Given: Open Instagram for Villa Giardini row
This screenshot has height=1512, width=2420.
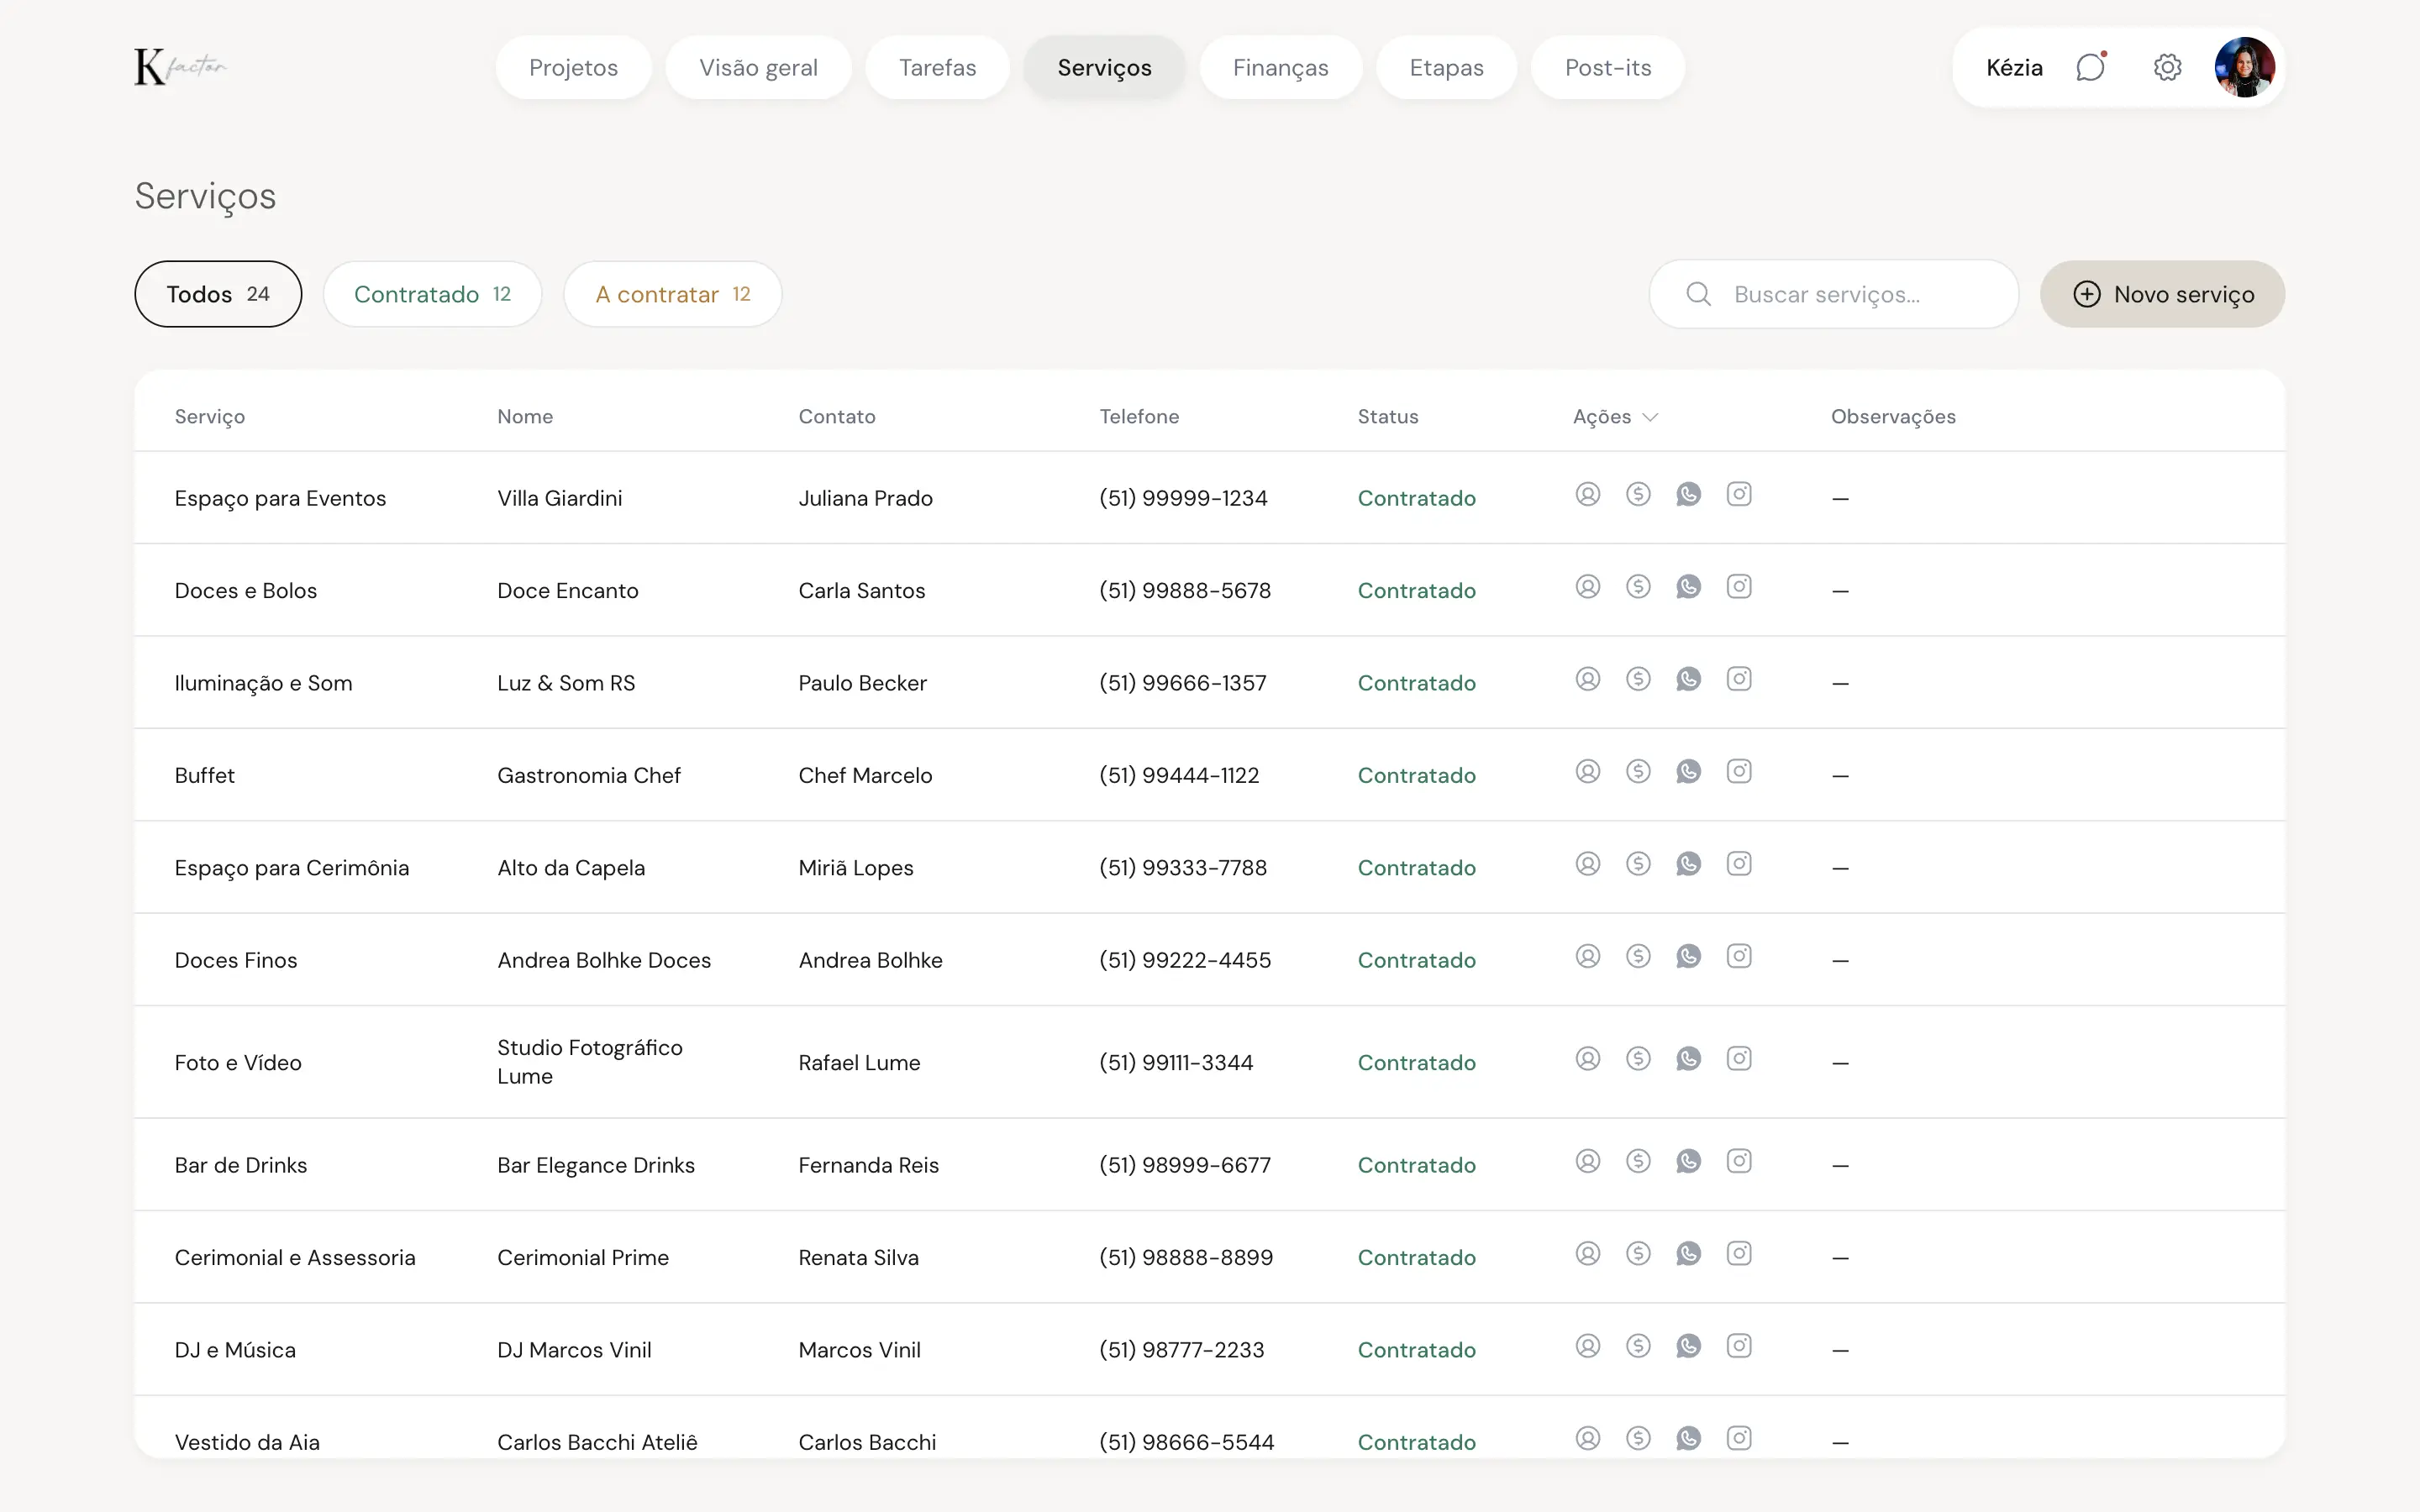Looking at the screenshot, I should point(1739,494).
